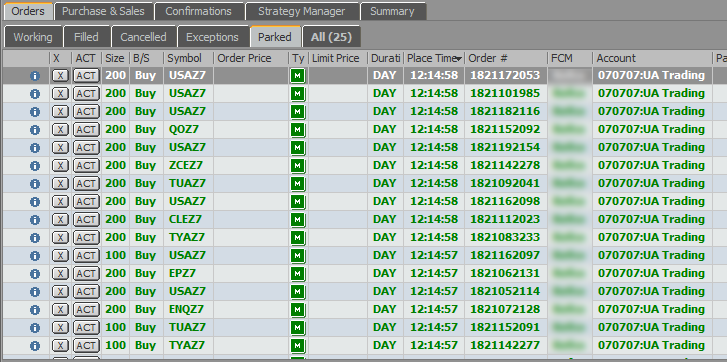The image size is (727, 362).
Task: Click the Account column header
Action: click(x=652, y=58)
